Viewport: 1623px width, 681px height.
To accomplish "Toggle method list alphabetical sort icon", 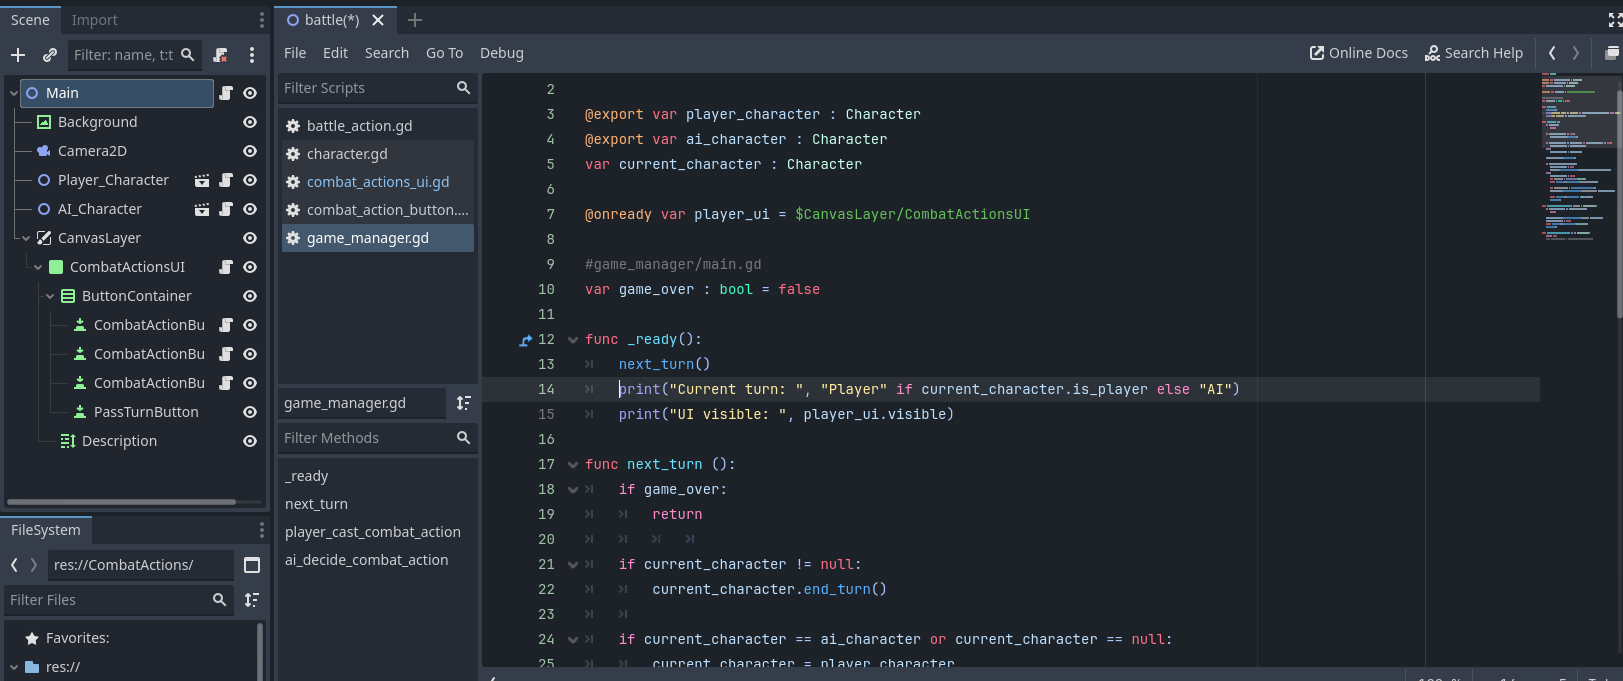I will 463,403.
